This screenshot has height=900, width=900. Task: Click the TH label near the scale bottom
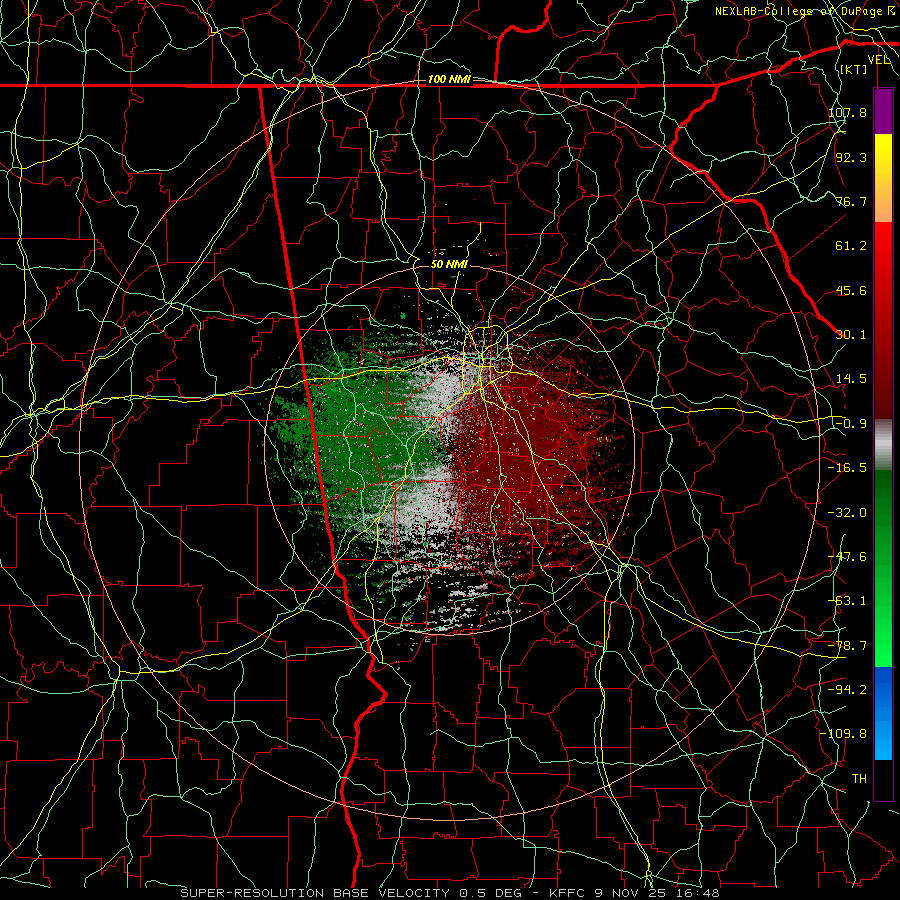pyautogui.click(x=859, y=779)
